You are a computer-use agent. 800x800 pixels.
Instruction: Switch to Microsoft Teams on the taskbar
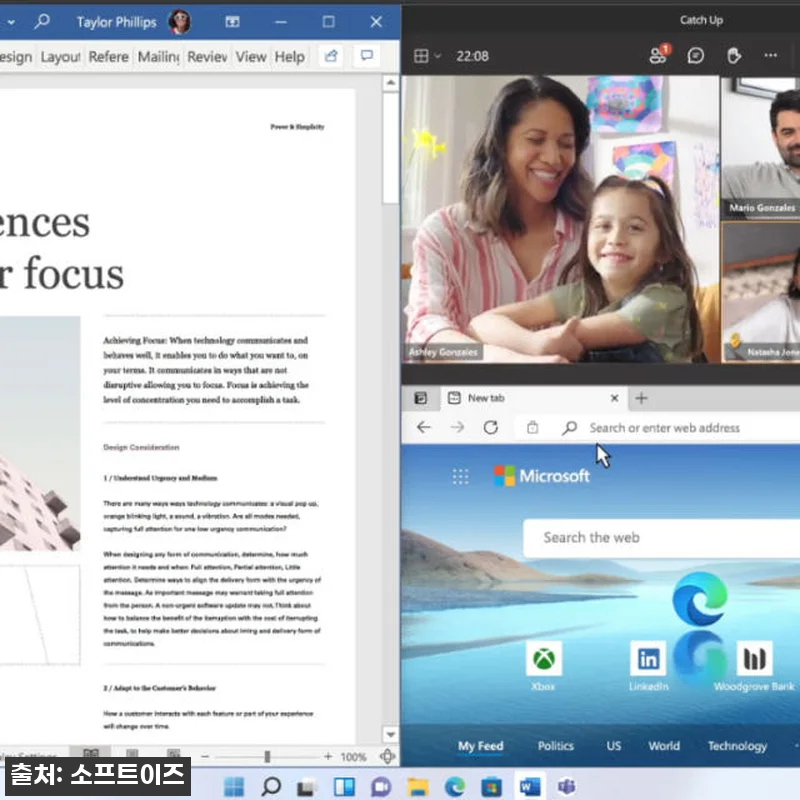coord(566,786)
